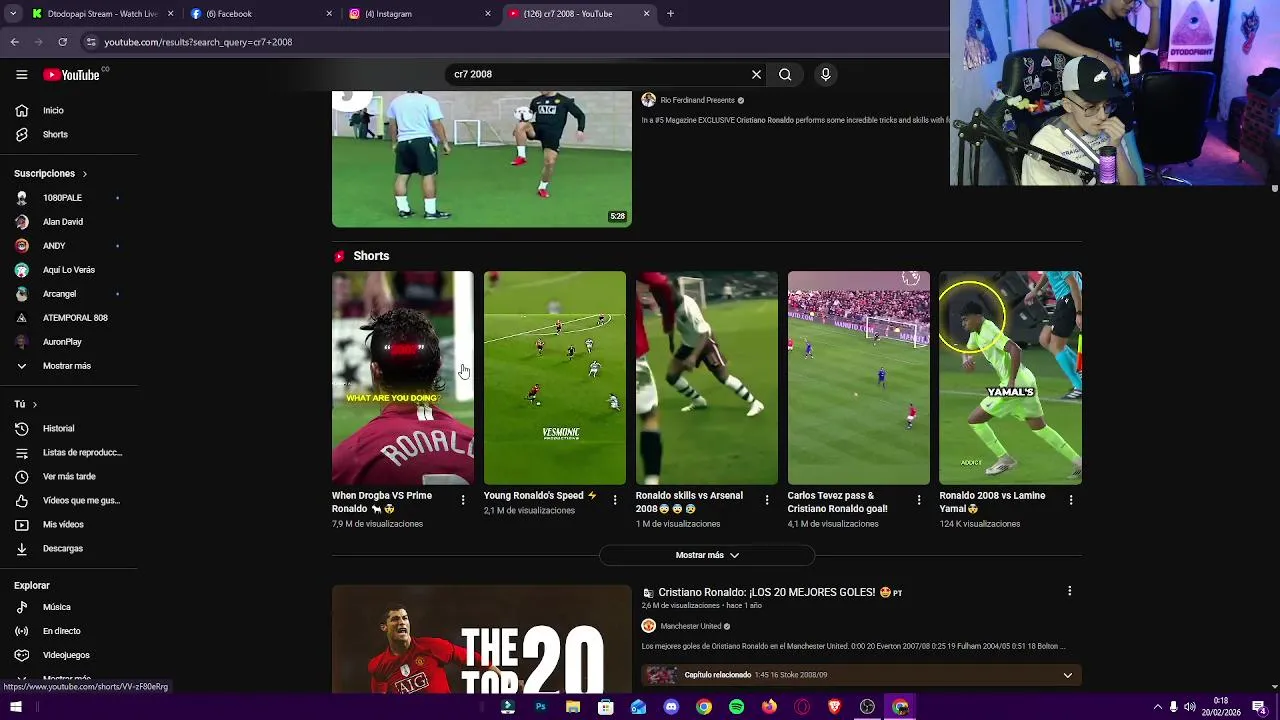Focus the browser address bar

[x=515, y=42]
